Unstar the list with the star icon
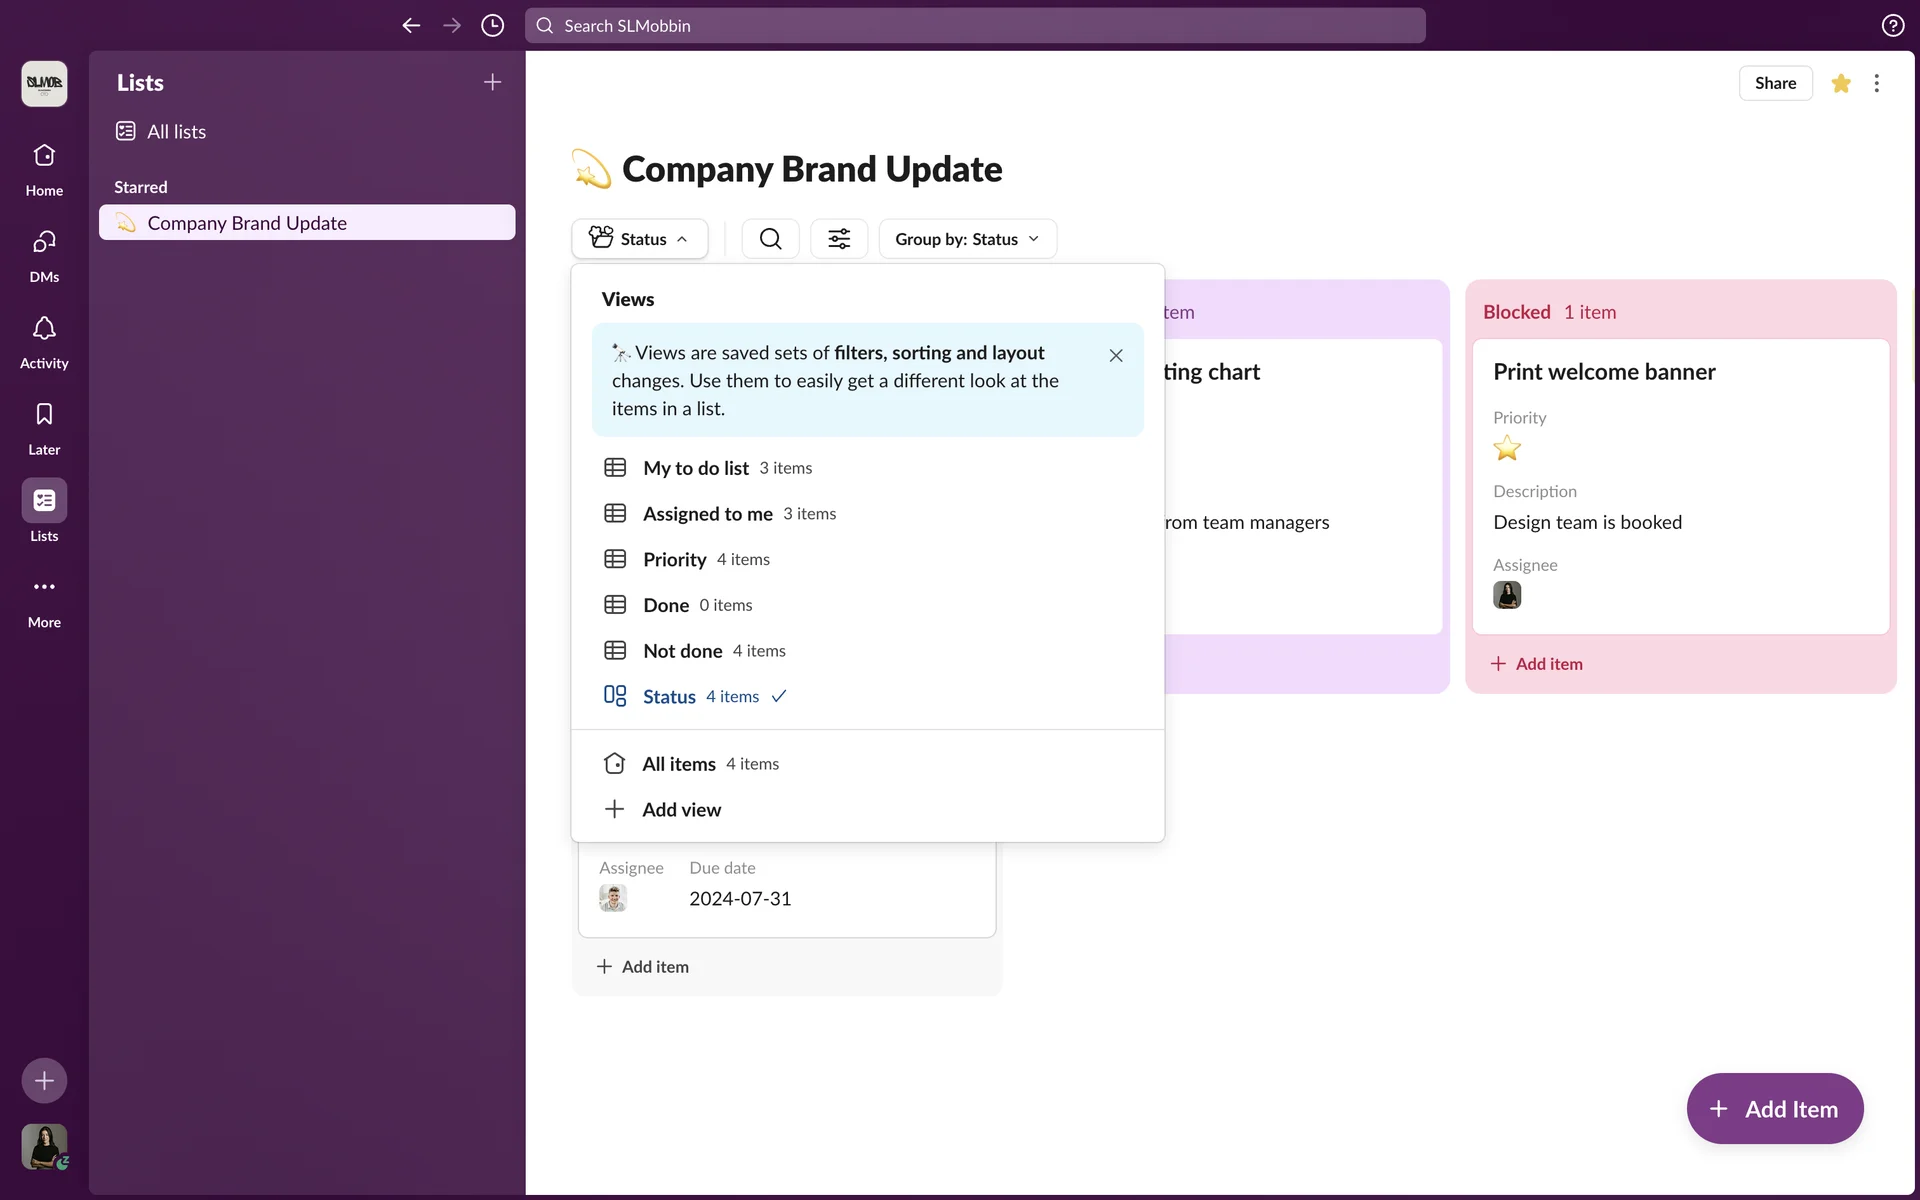This screenshot has height=1200, width=1920. (1840, 84)
